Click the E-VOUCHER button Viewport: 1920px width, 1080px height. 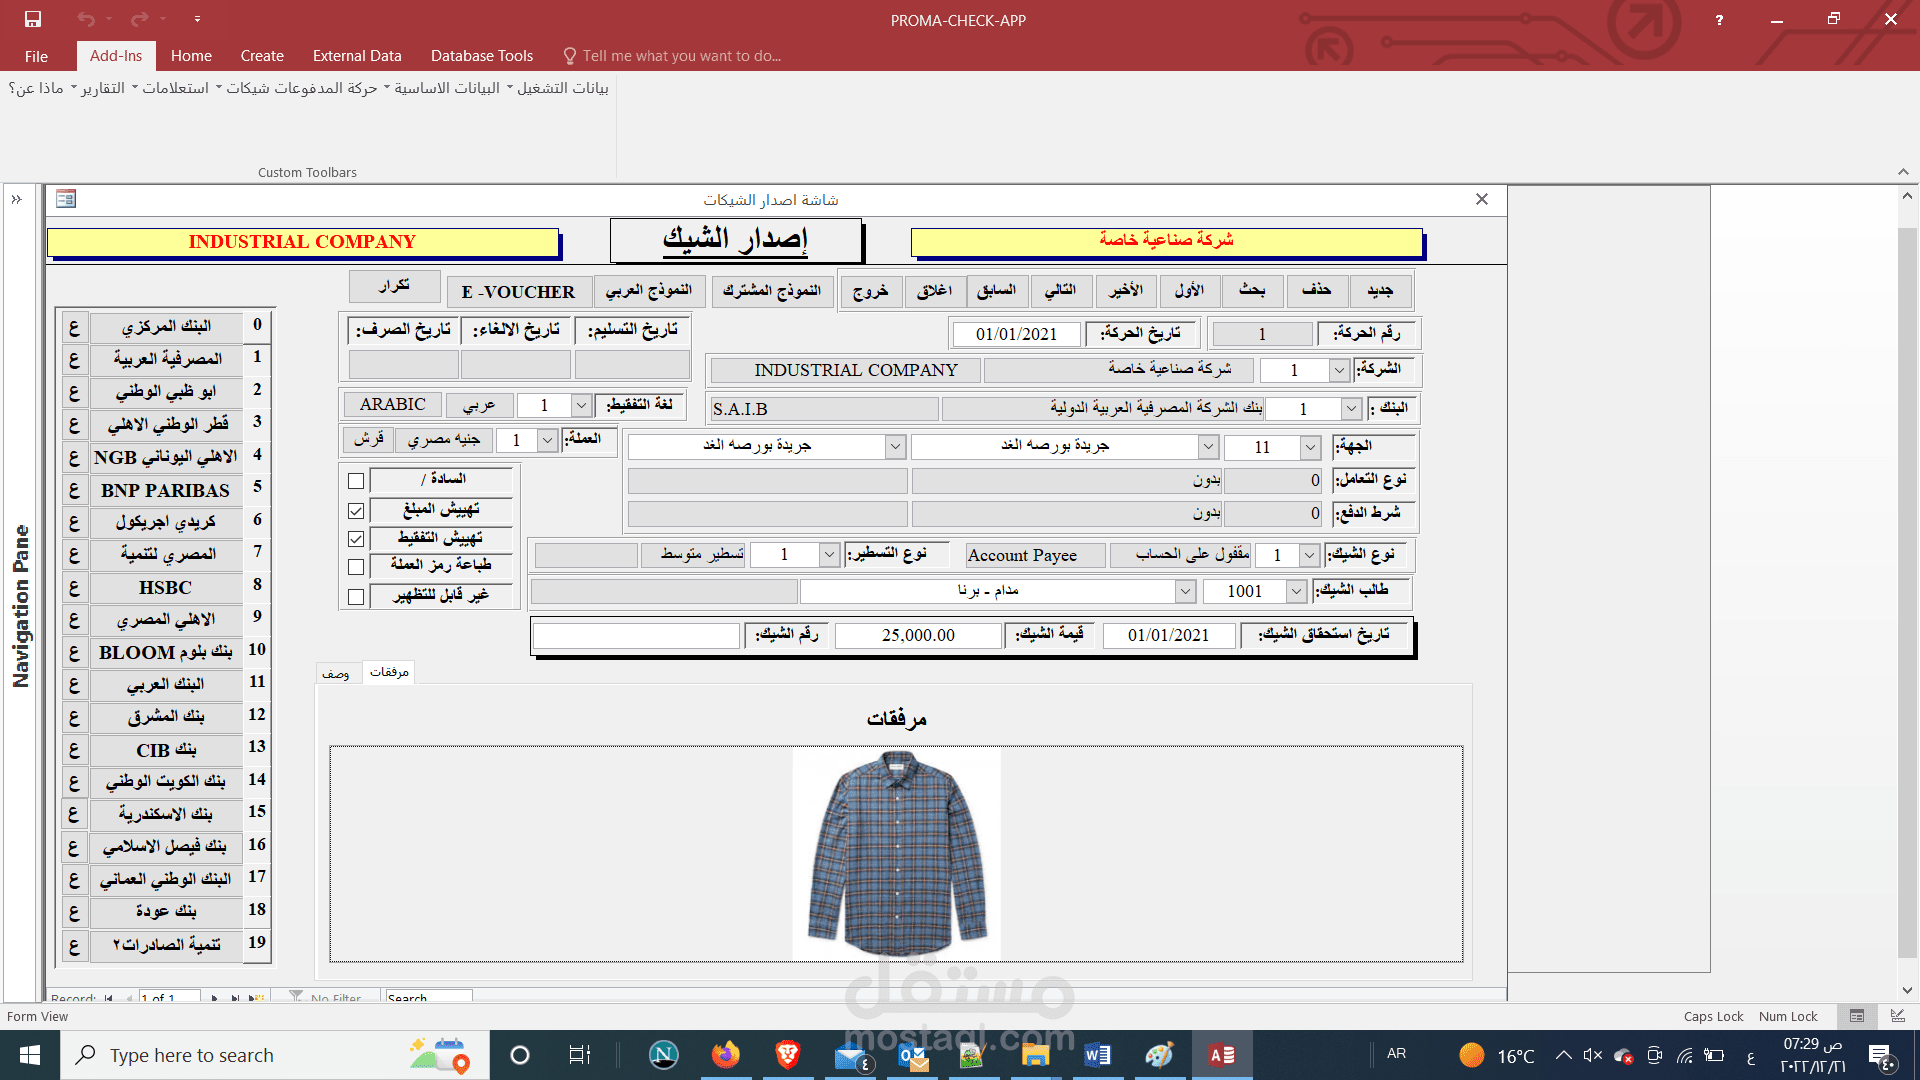pyautogui.click(x=518, y=291)
